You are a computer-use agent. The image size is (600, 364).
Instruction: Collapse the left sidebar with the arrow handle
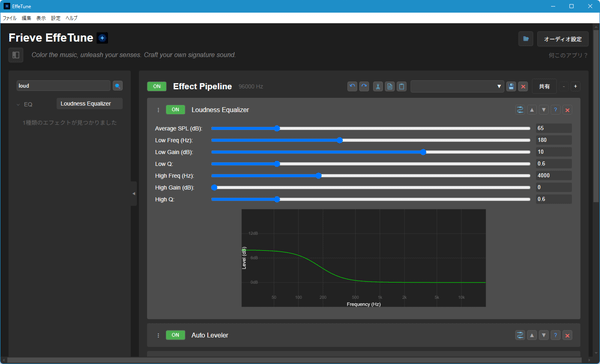[x=134, y=194]
